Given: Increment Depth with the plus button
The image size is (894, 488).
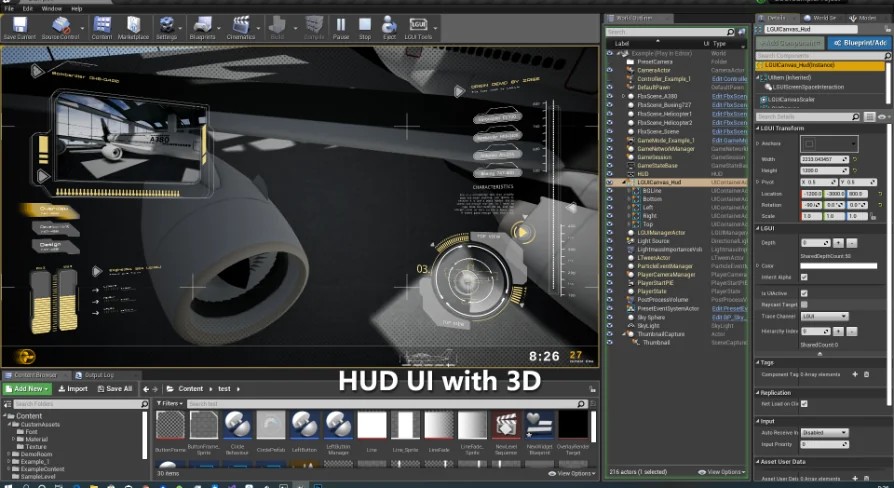Looking at the screenshot, I should tap(838, 243).
